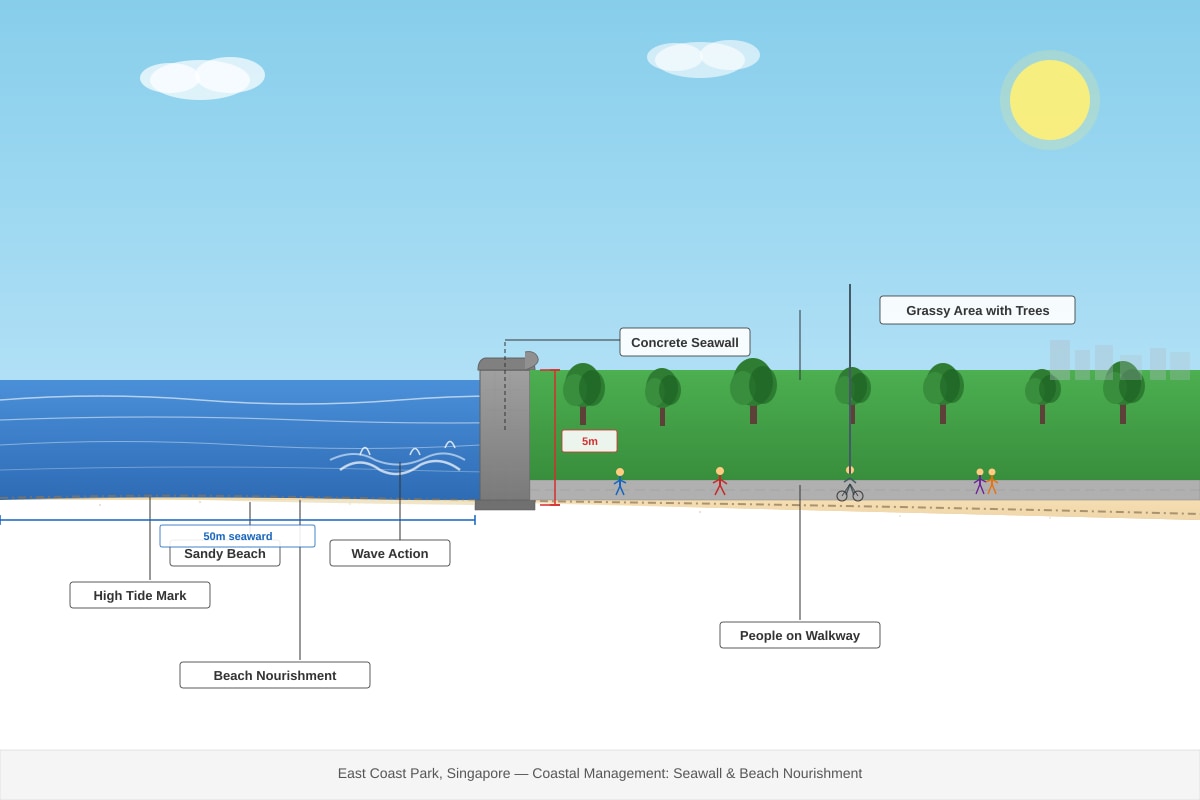Click the Beach Nourishment label

[275, 675]
